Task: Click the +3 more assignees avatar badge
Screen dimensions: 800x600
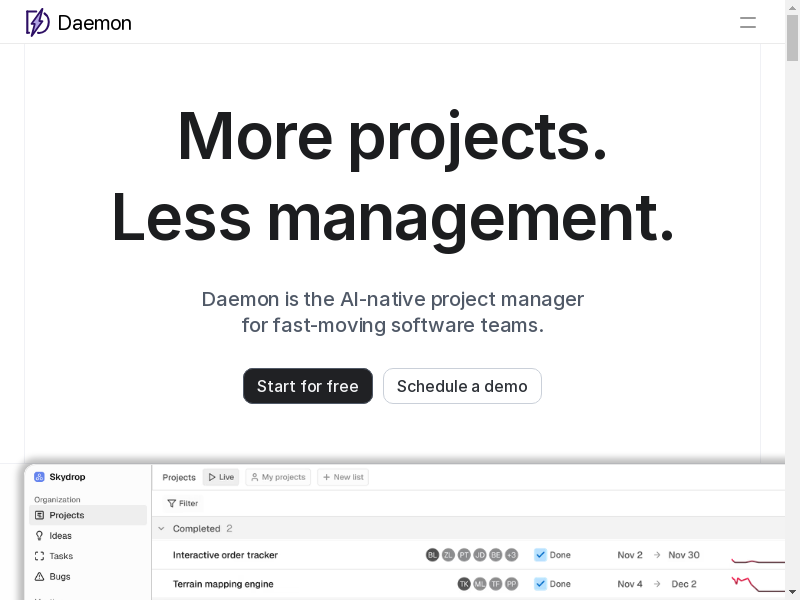Action: tap(511, 555)
